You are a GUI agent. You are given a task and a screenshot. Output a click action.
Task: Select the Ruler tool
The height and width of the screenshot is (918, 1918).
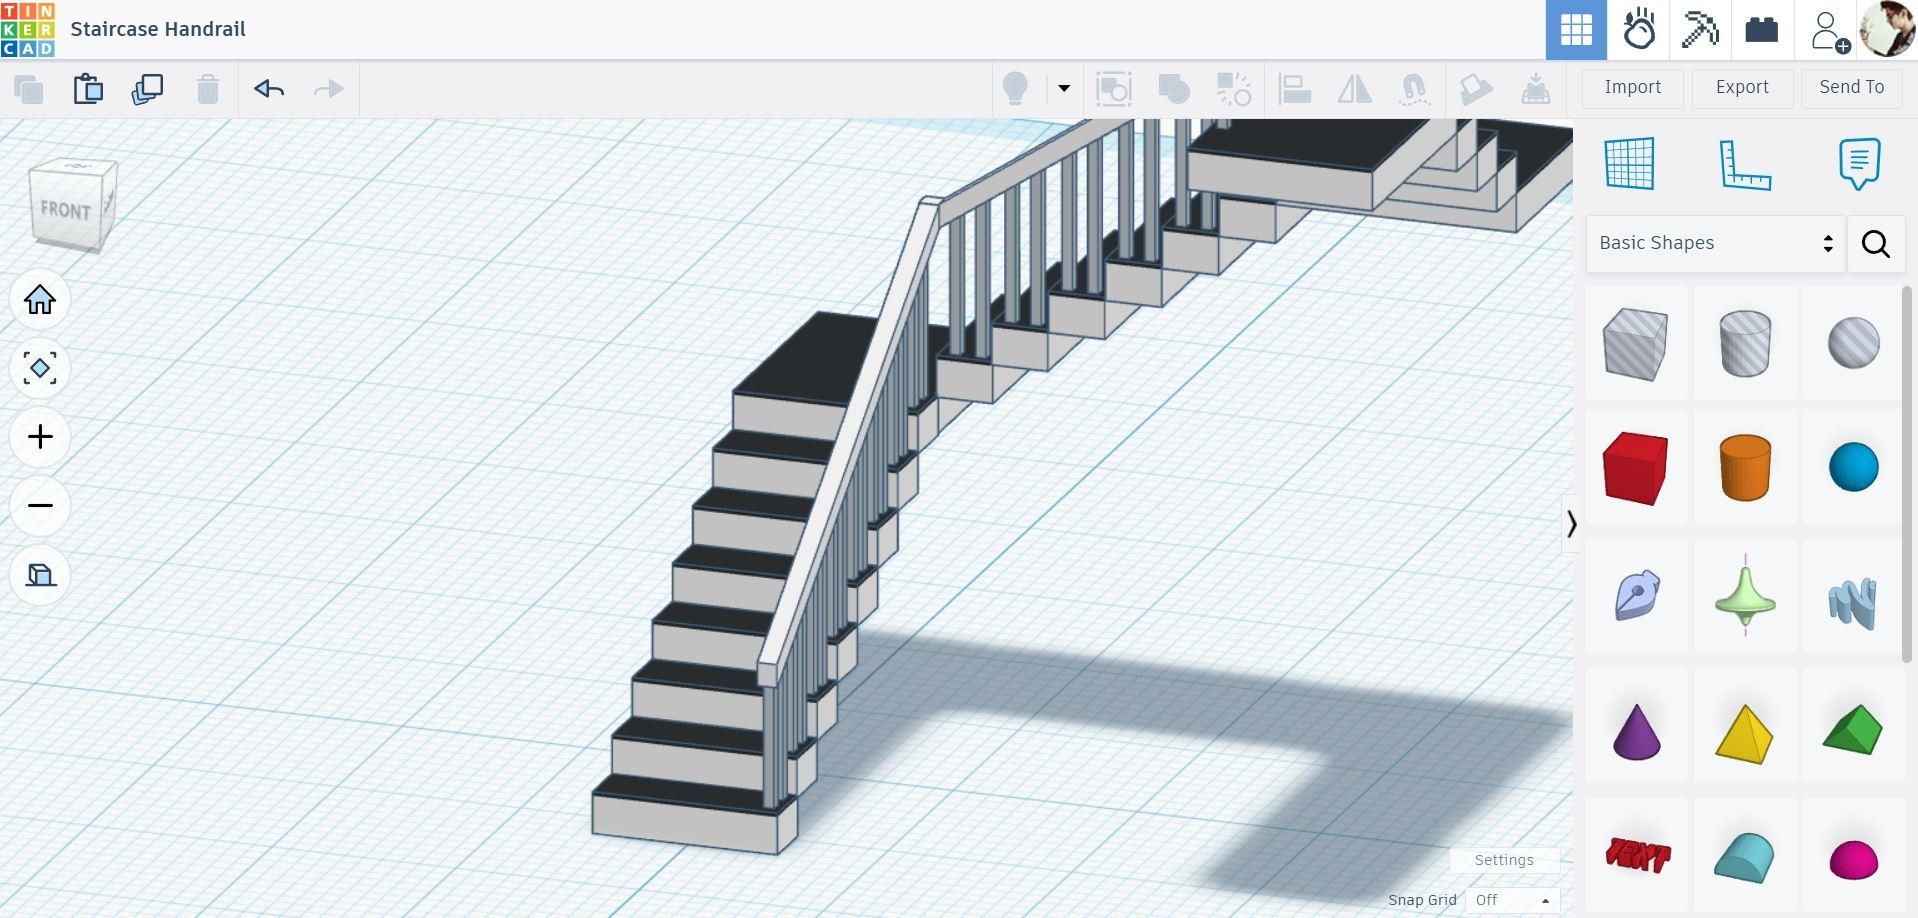(1745, 164)
